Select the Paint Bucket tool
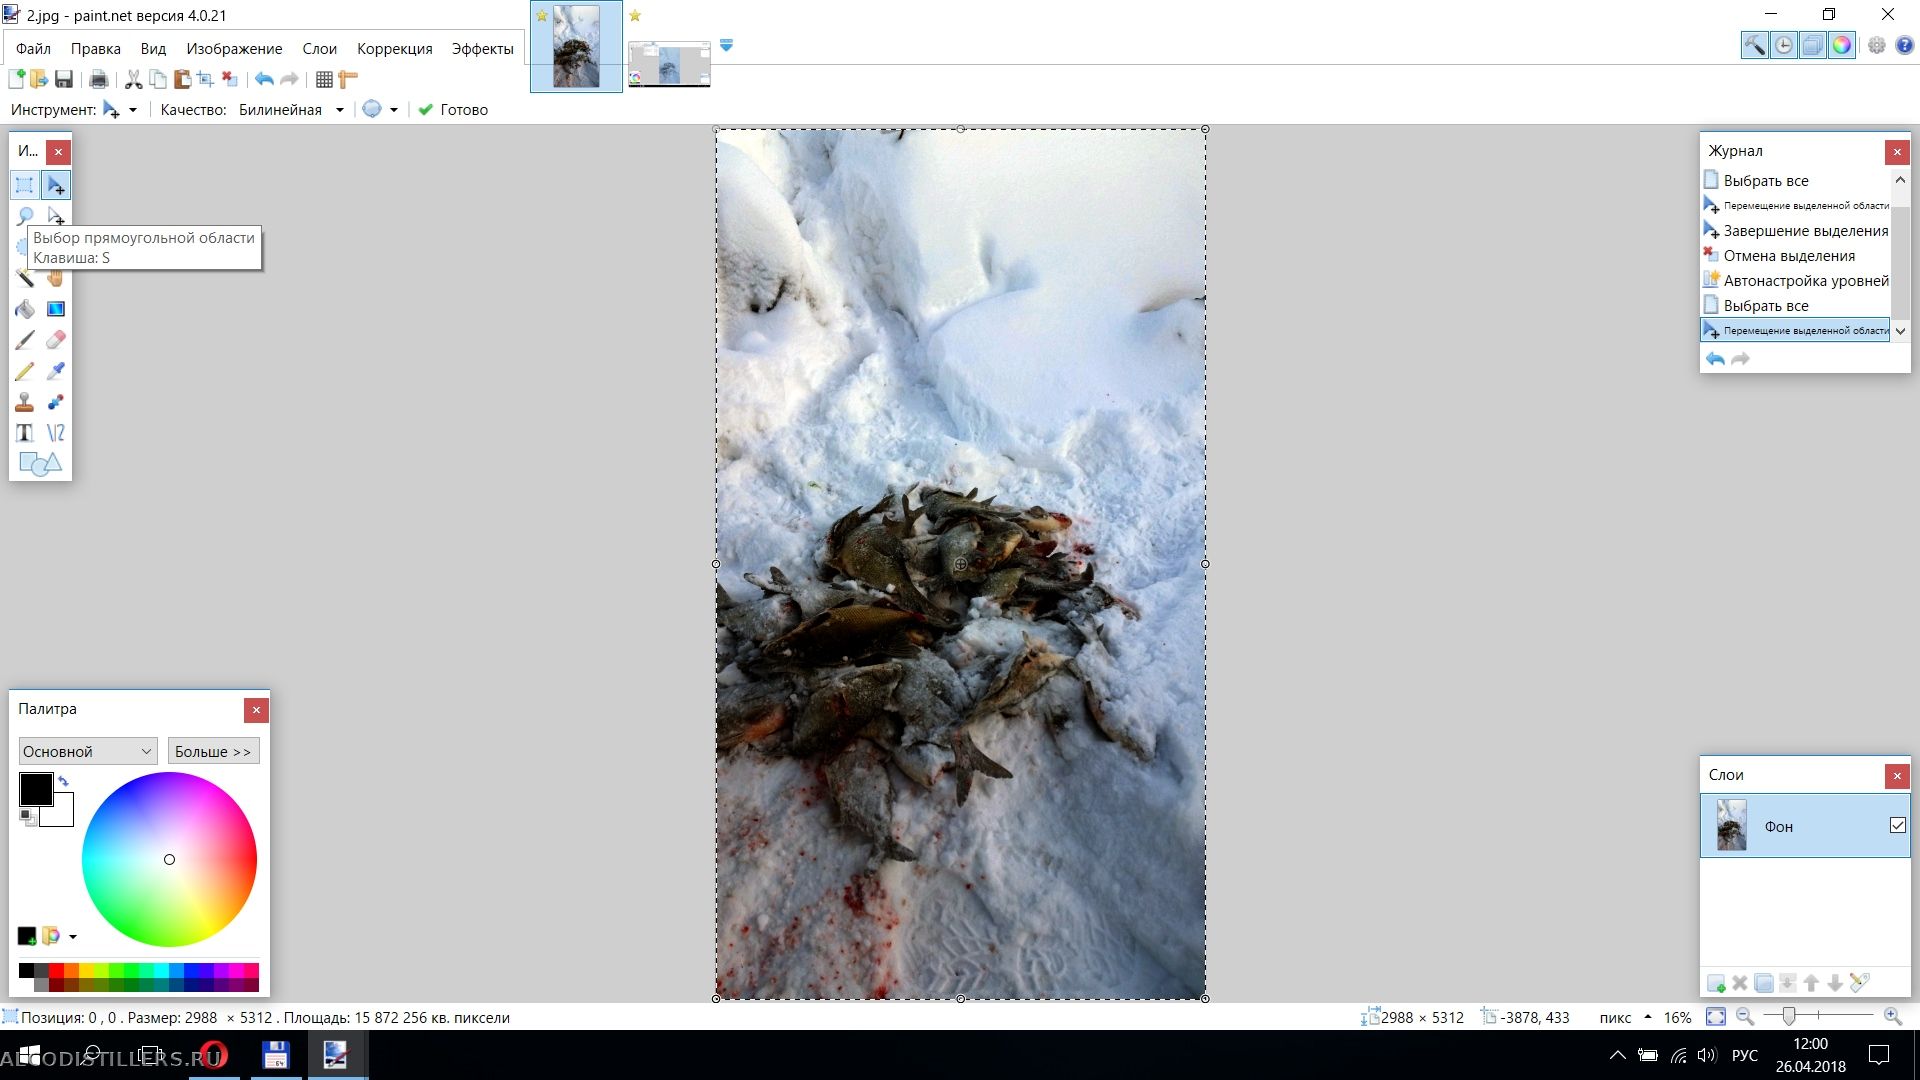This screenshot has width=1920, height=1080. (x=25, y=309)
